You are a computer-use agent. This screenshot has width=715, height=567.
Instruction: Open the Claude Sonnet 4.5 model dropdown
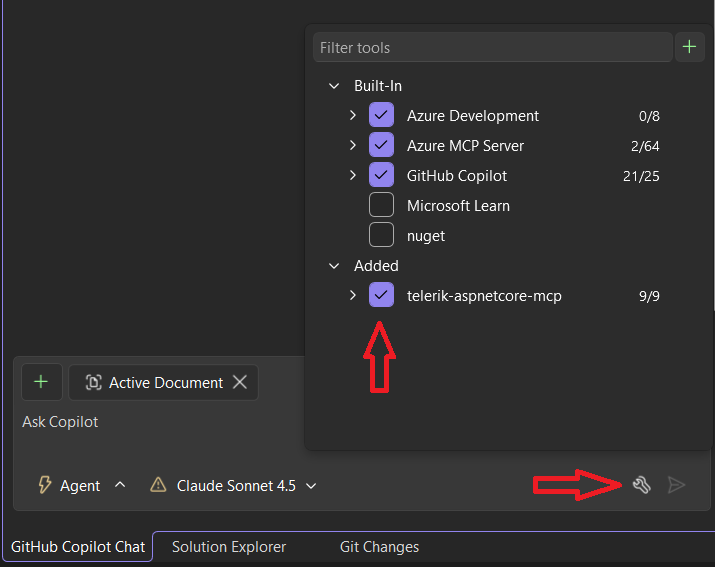[x=311, y=486]
